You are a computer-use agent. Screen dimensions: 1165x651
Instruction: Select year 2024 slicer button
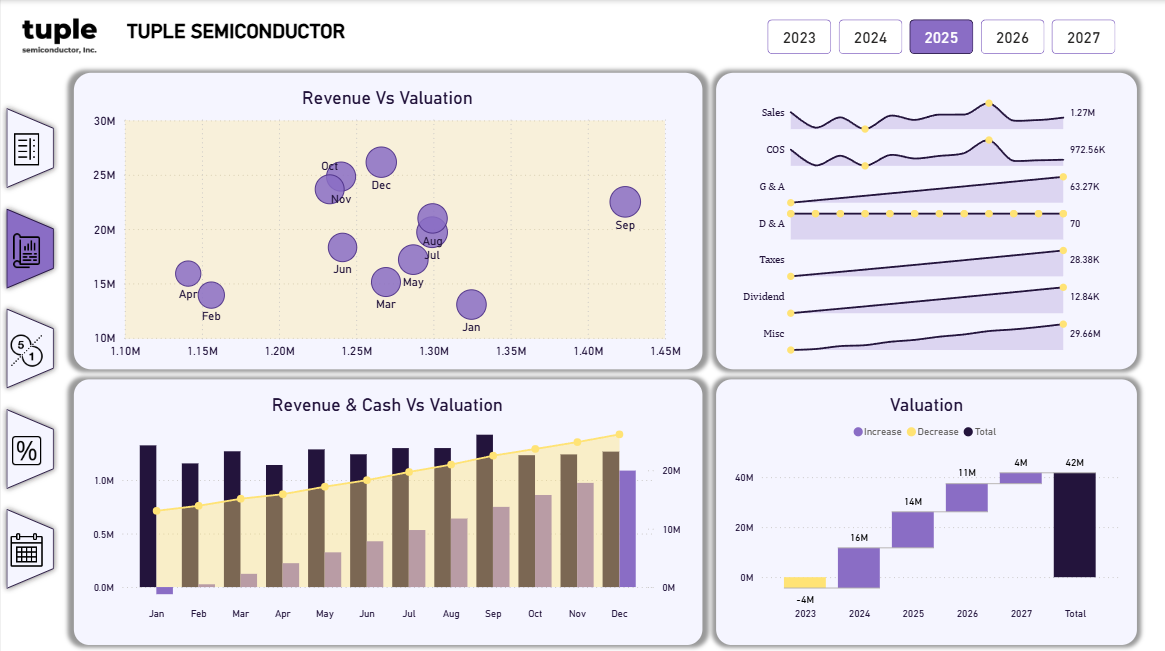(870, 37)
